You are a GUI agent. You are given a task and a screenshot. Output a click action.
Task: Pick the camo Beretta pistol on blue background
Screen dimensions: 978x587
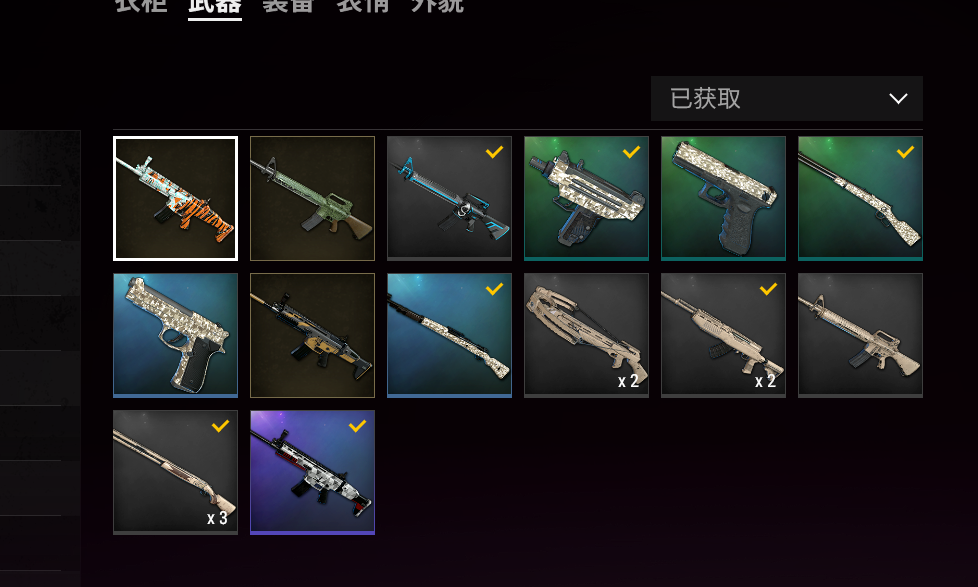click(175, 335)
